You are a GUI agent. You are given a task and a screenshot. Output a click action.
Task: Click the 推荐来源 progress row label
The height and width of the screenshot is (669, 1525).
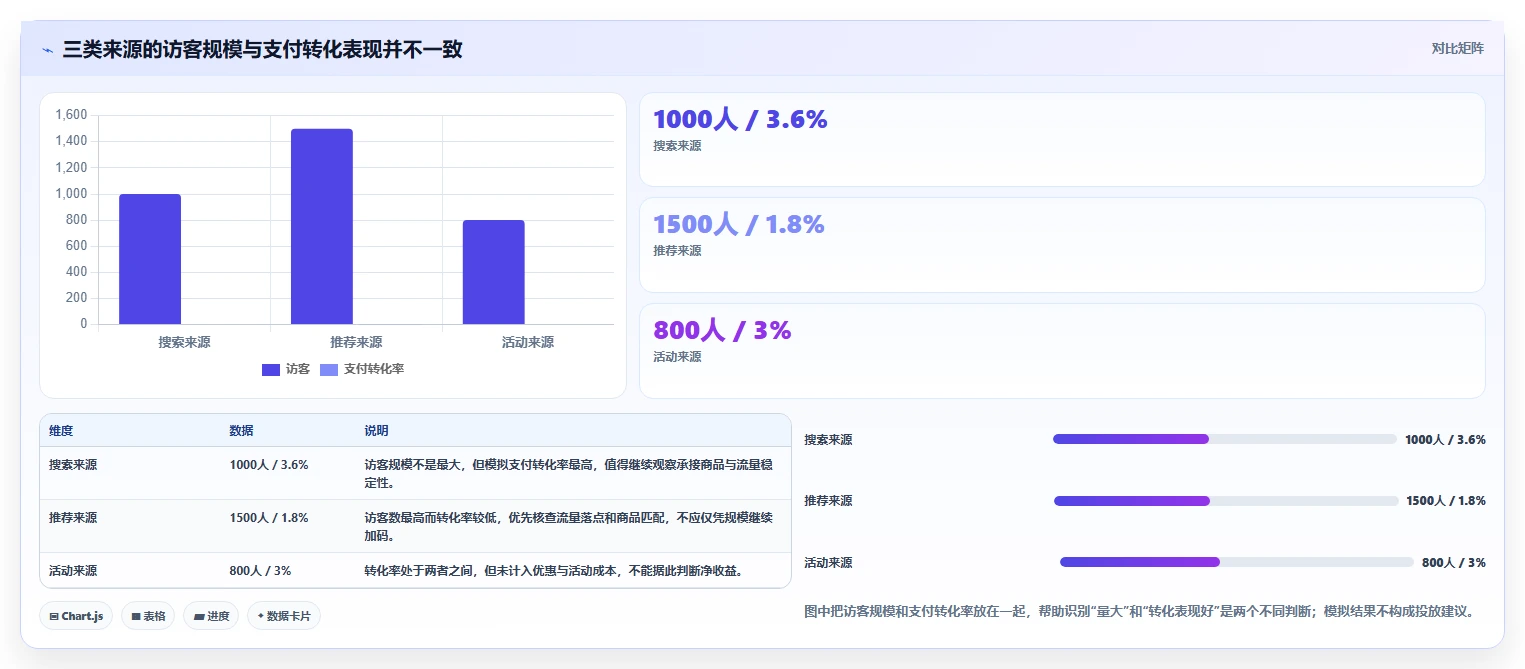[x=829, y=501]
